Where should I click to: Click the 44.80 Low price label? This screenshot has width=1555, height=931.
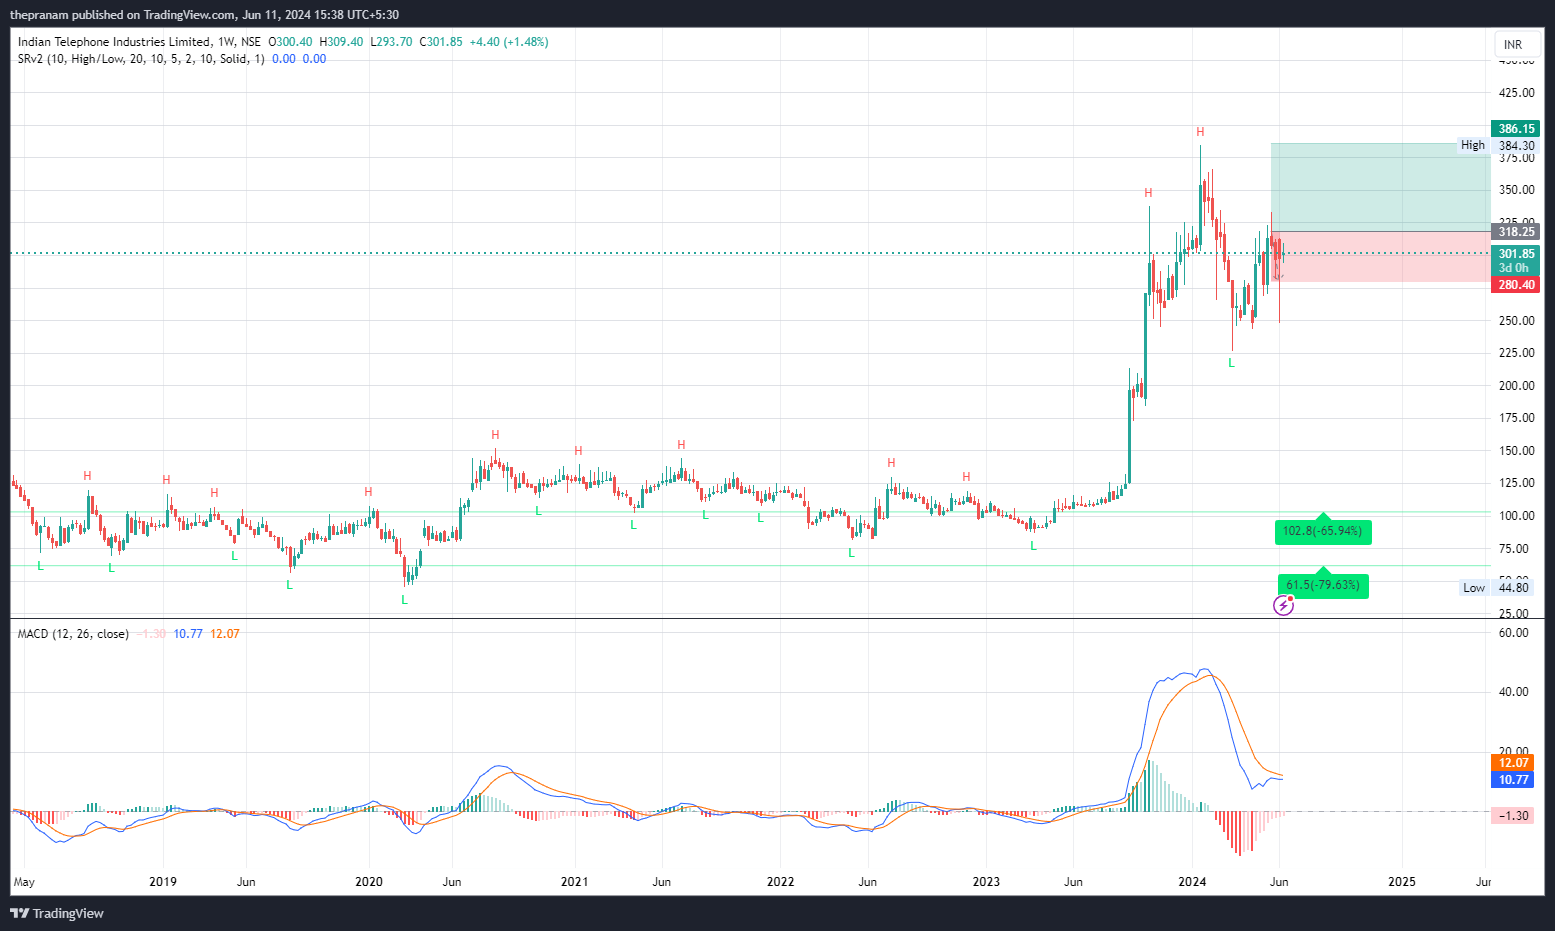(x=1516, y=588)
